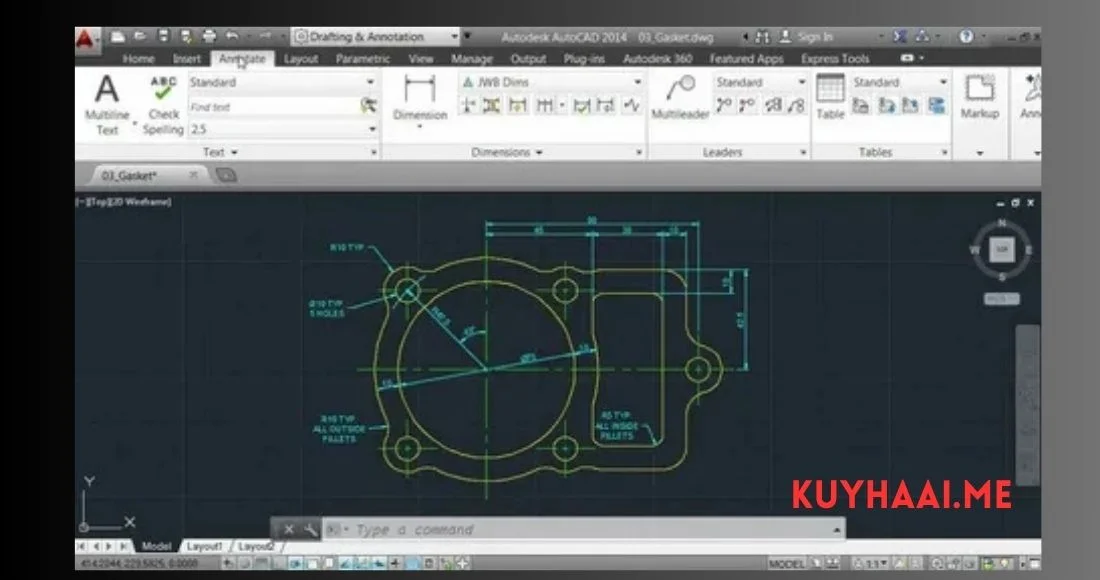Run the Check Spelling tool
Viewport: 1100px width, 580px height.
pyautogui.click(x=163, y=105)
